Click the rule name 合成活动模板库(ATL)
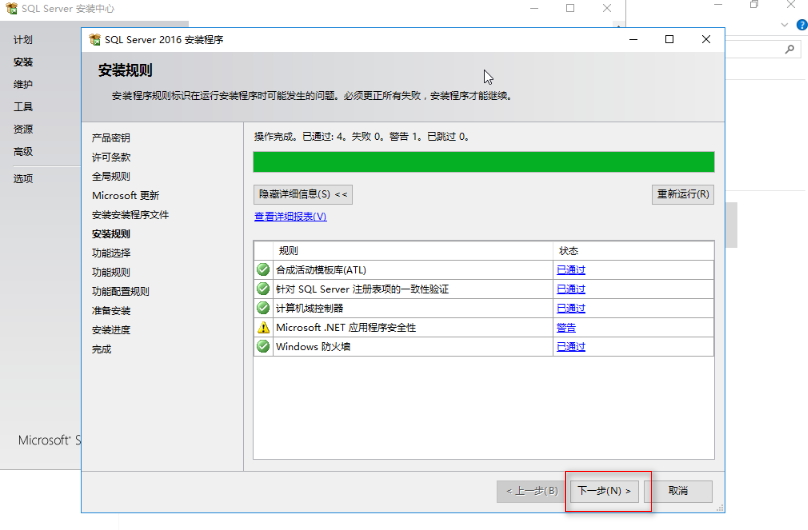808x530 pixels. click(321, 270)
